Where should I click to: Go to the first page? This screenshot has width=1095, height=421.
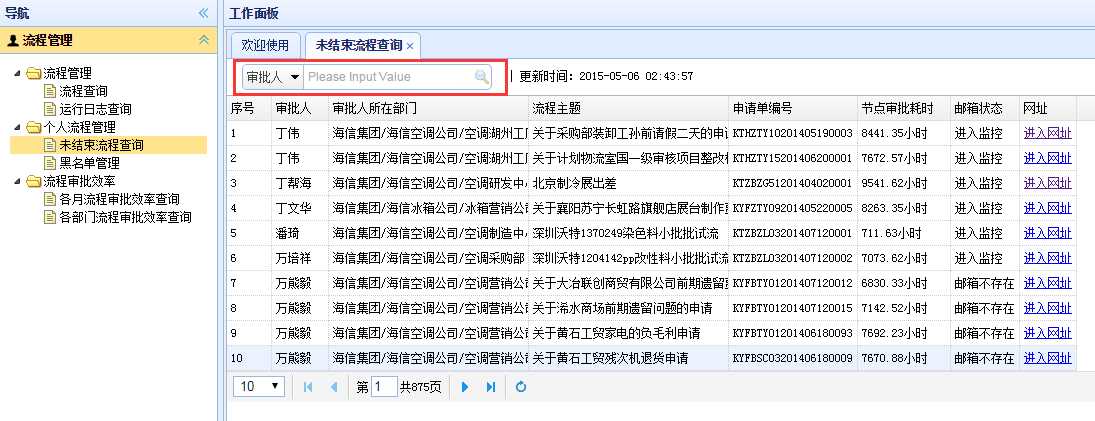point(308,387)
